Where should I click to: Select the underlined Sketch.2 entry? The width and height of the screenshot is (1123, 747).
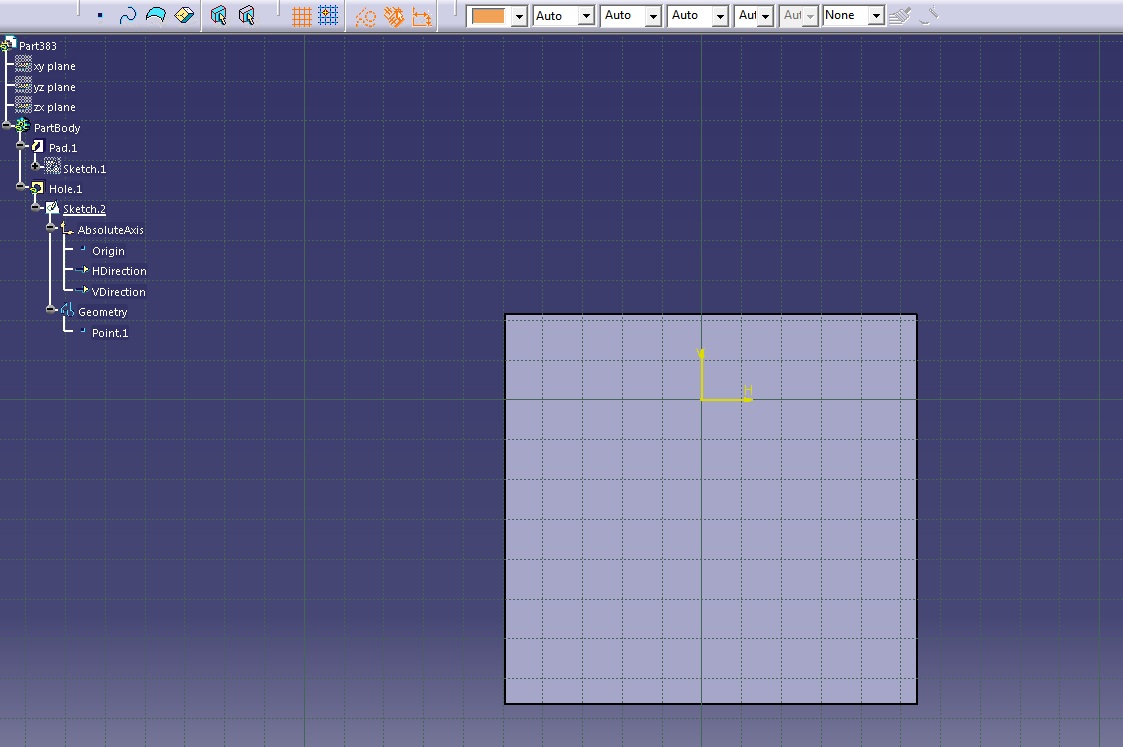pos(85,209)
